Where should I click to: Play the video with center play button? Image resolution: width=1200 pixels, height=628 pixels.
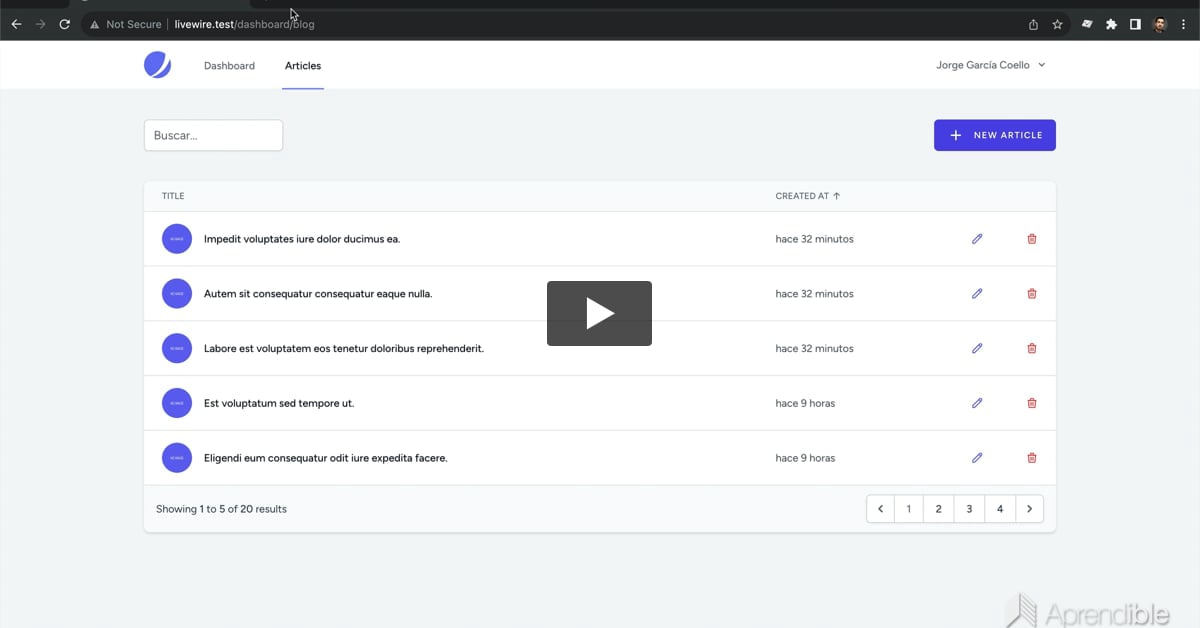pos(599,314)
